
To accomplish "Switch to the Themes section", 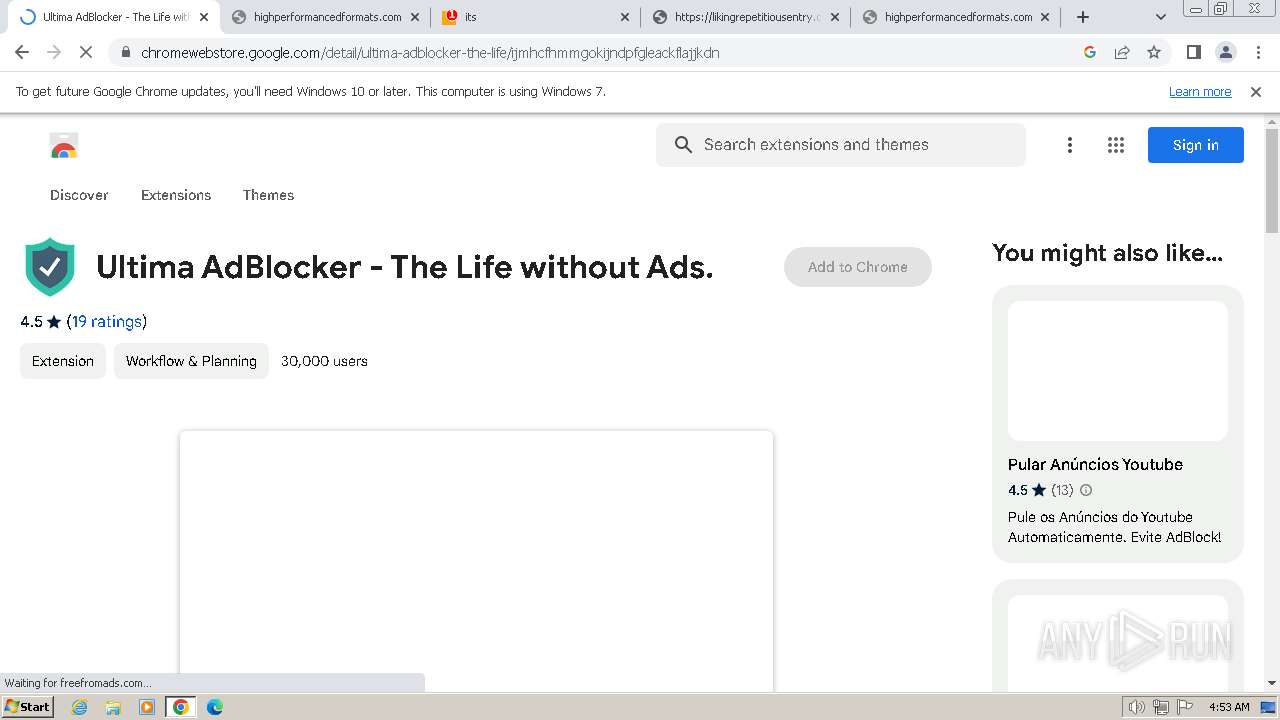I will 268,195.
